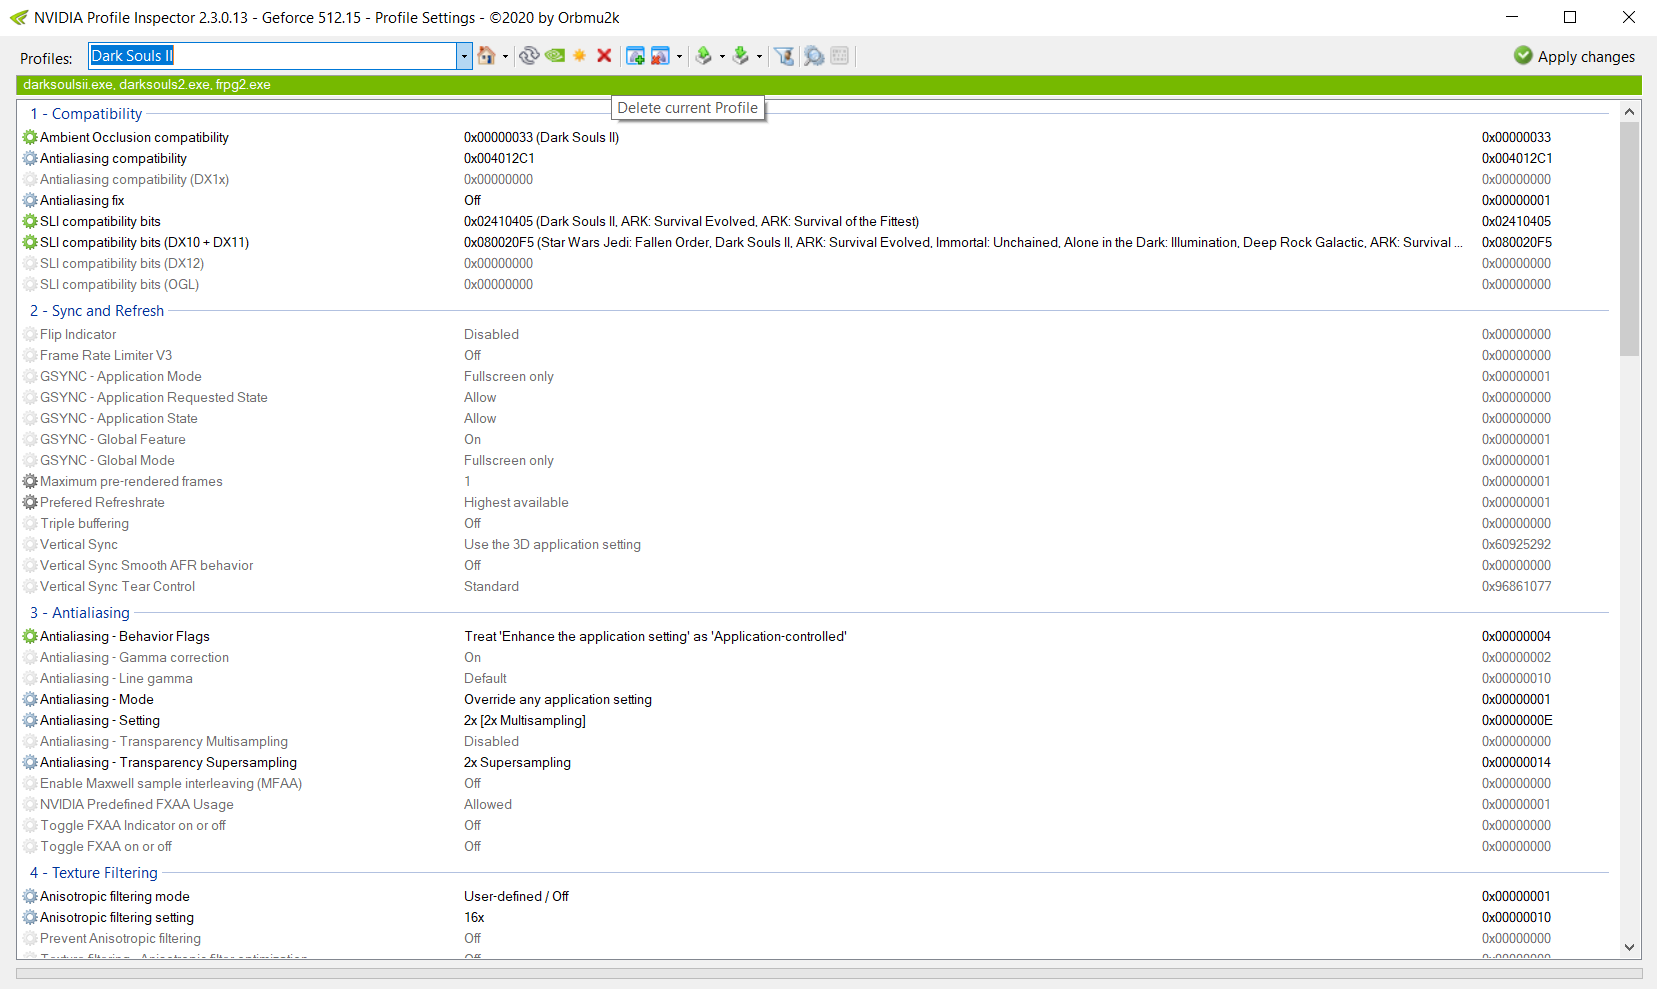The height and width of the screenshot is (989, 1657).
Task: Click the gear icon beside Anisotropic filtering mode
Action: (30, 896)
